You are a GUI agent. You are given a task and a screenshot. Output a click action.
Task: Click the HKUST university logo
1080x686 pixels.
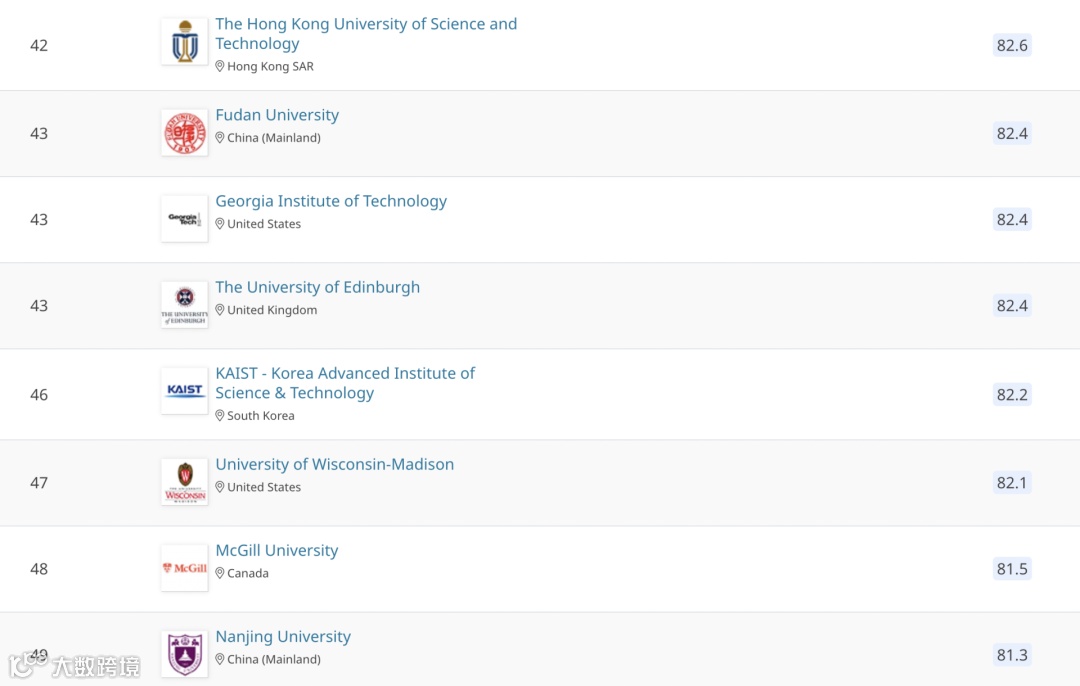coord(185,42)
